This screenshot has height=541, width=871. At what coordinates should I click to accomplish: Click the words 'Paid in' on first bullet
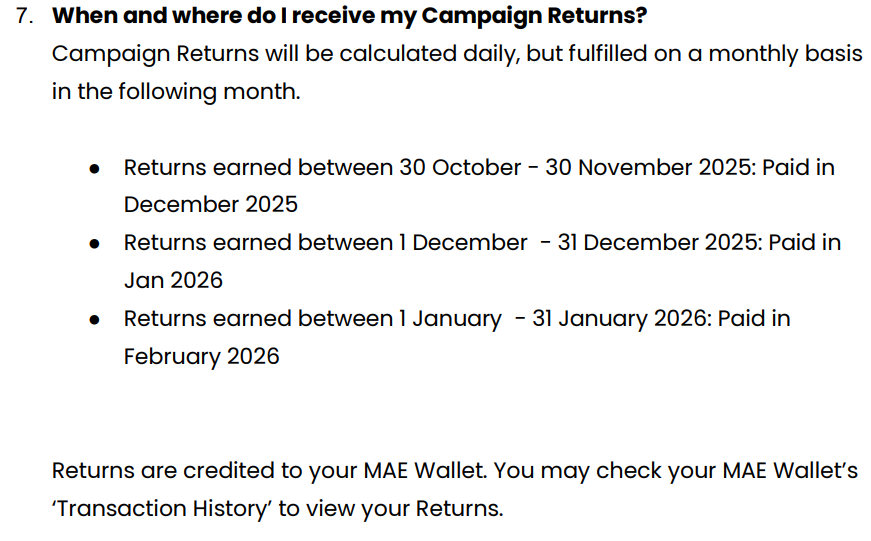798,167
